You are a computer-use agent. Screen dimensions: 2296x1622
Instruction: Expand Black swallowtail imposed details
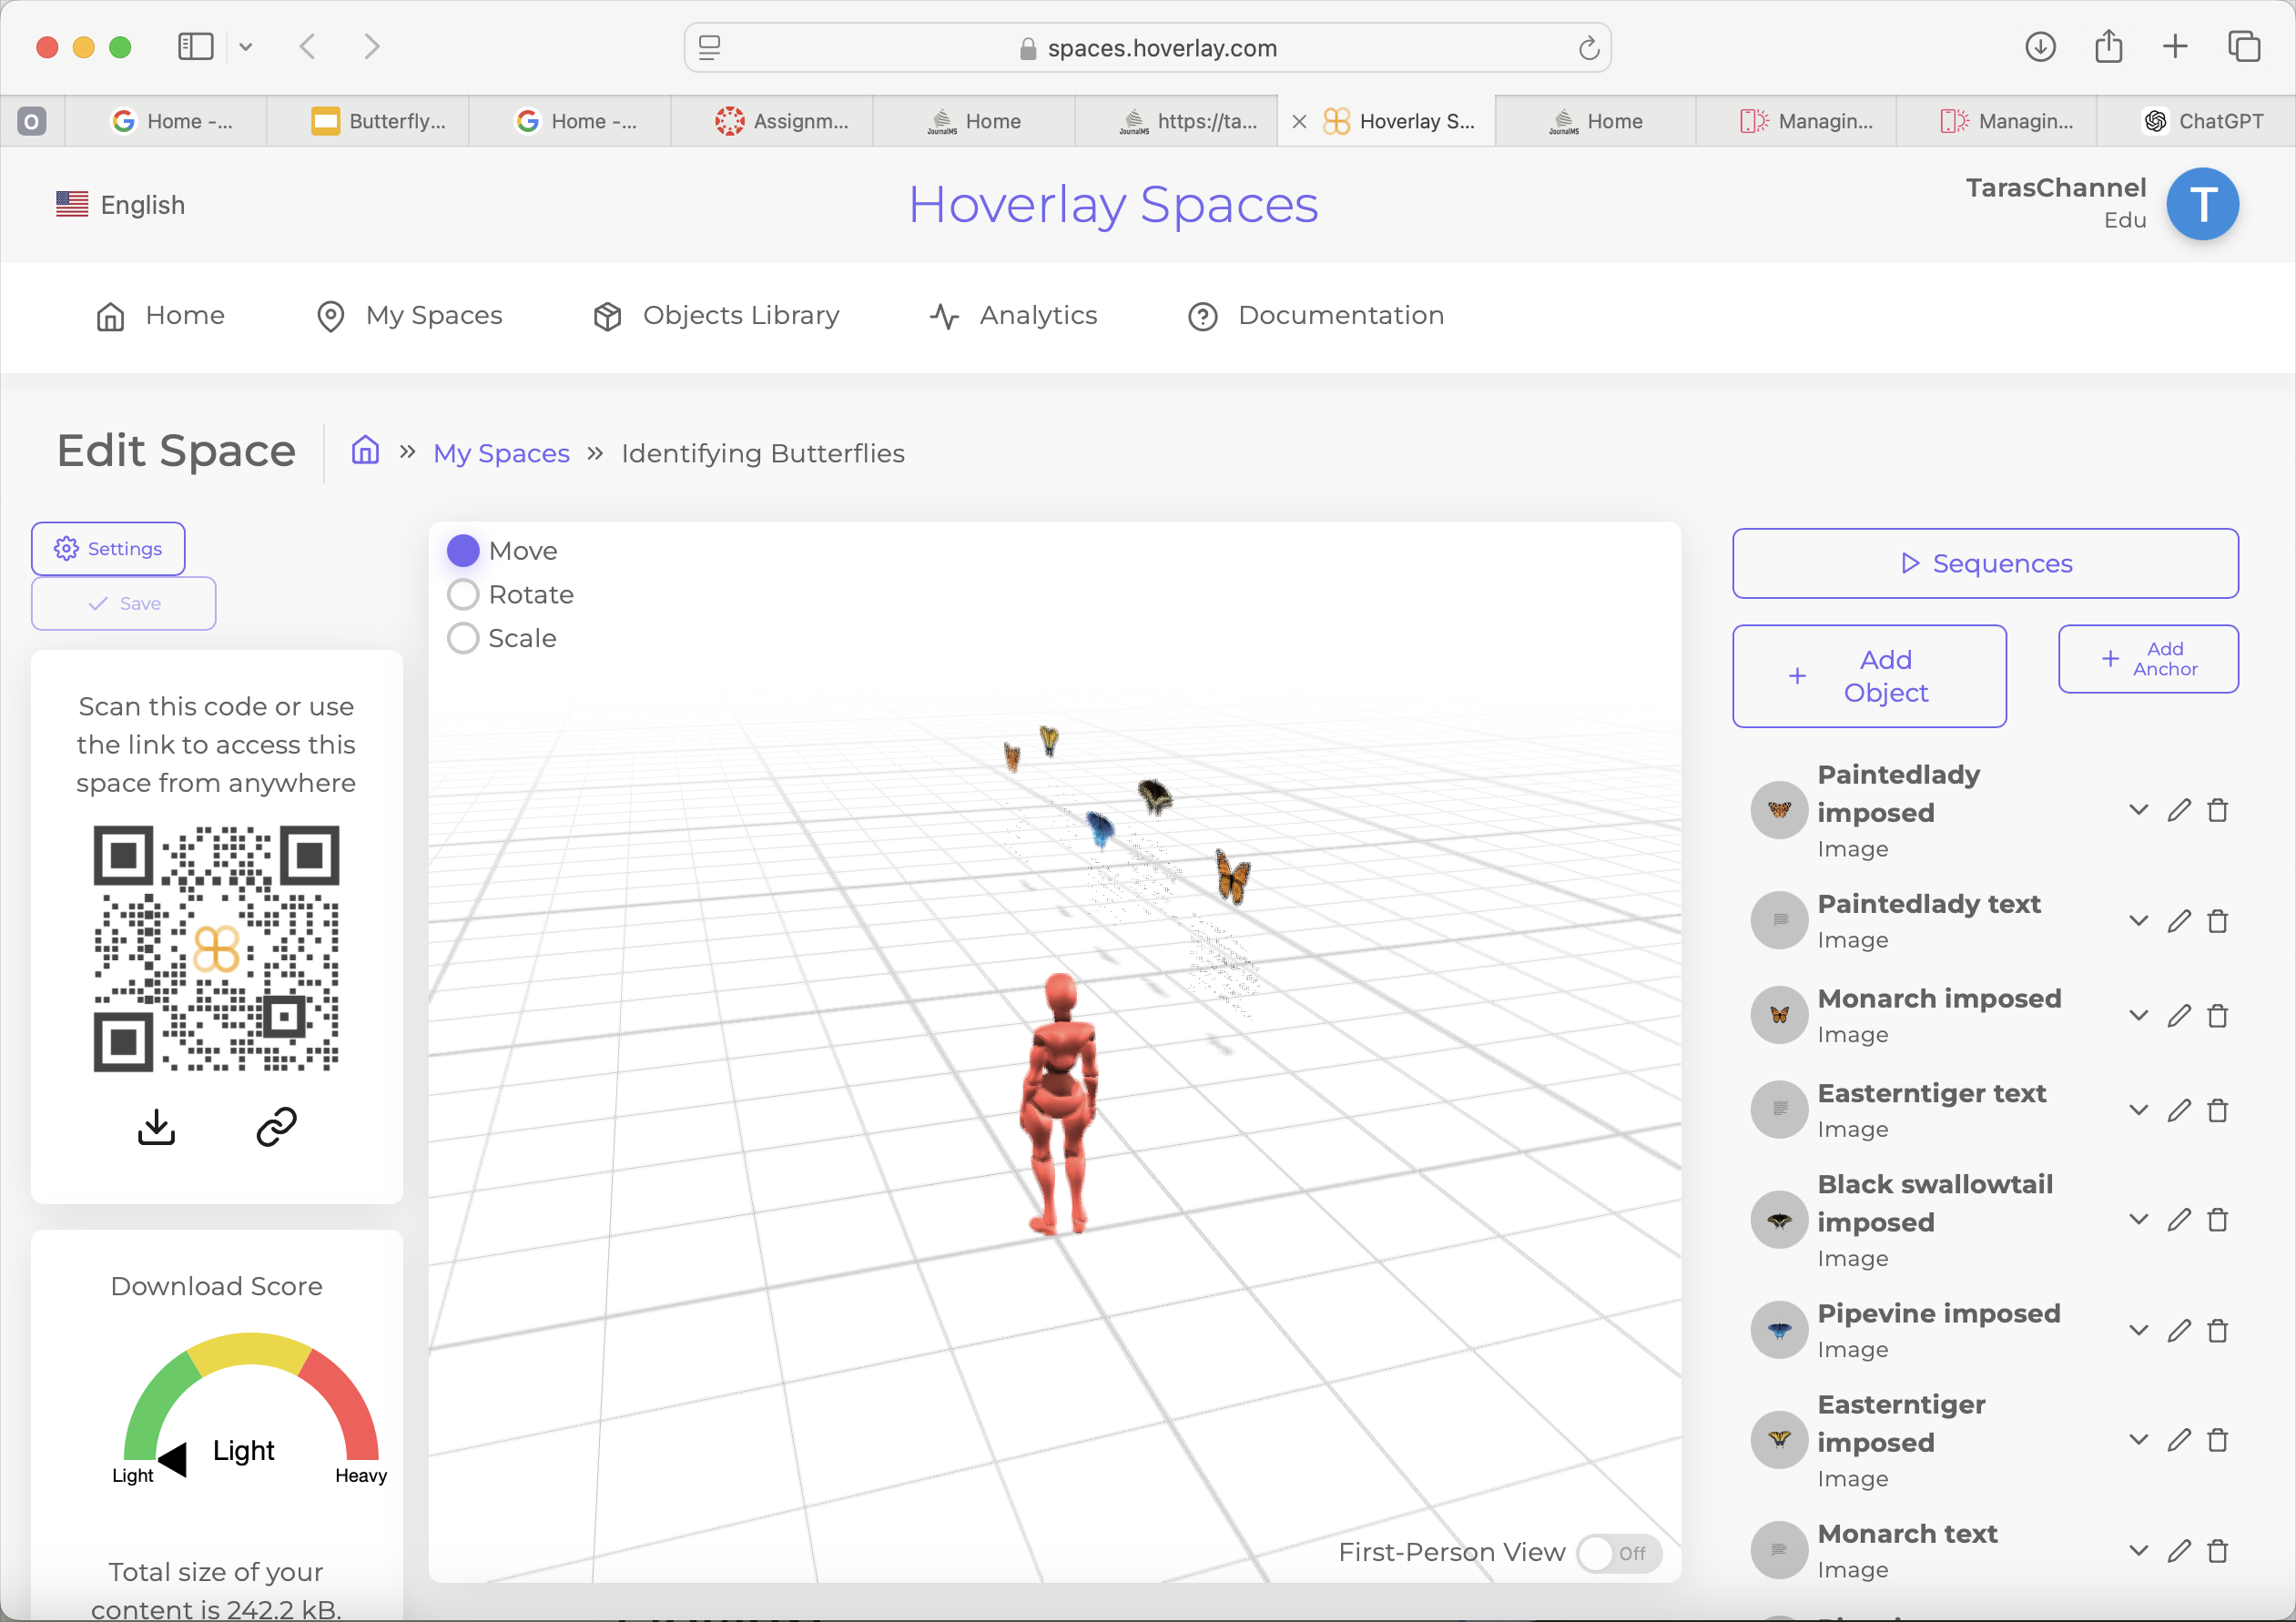pyautogui.click(x=2138, y=1220)
